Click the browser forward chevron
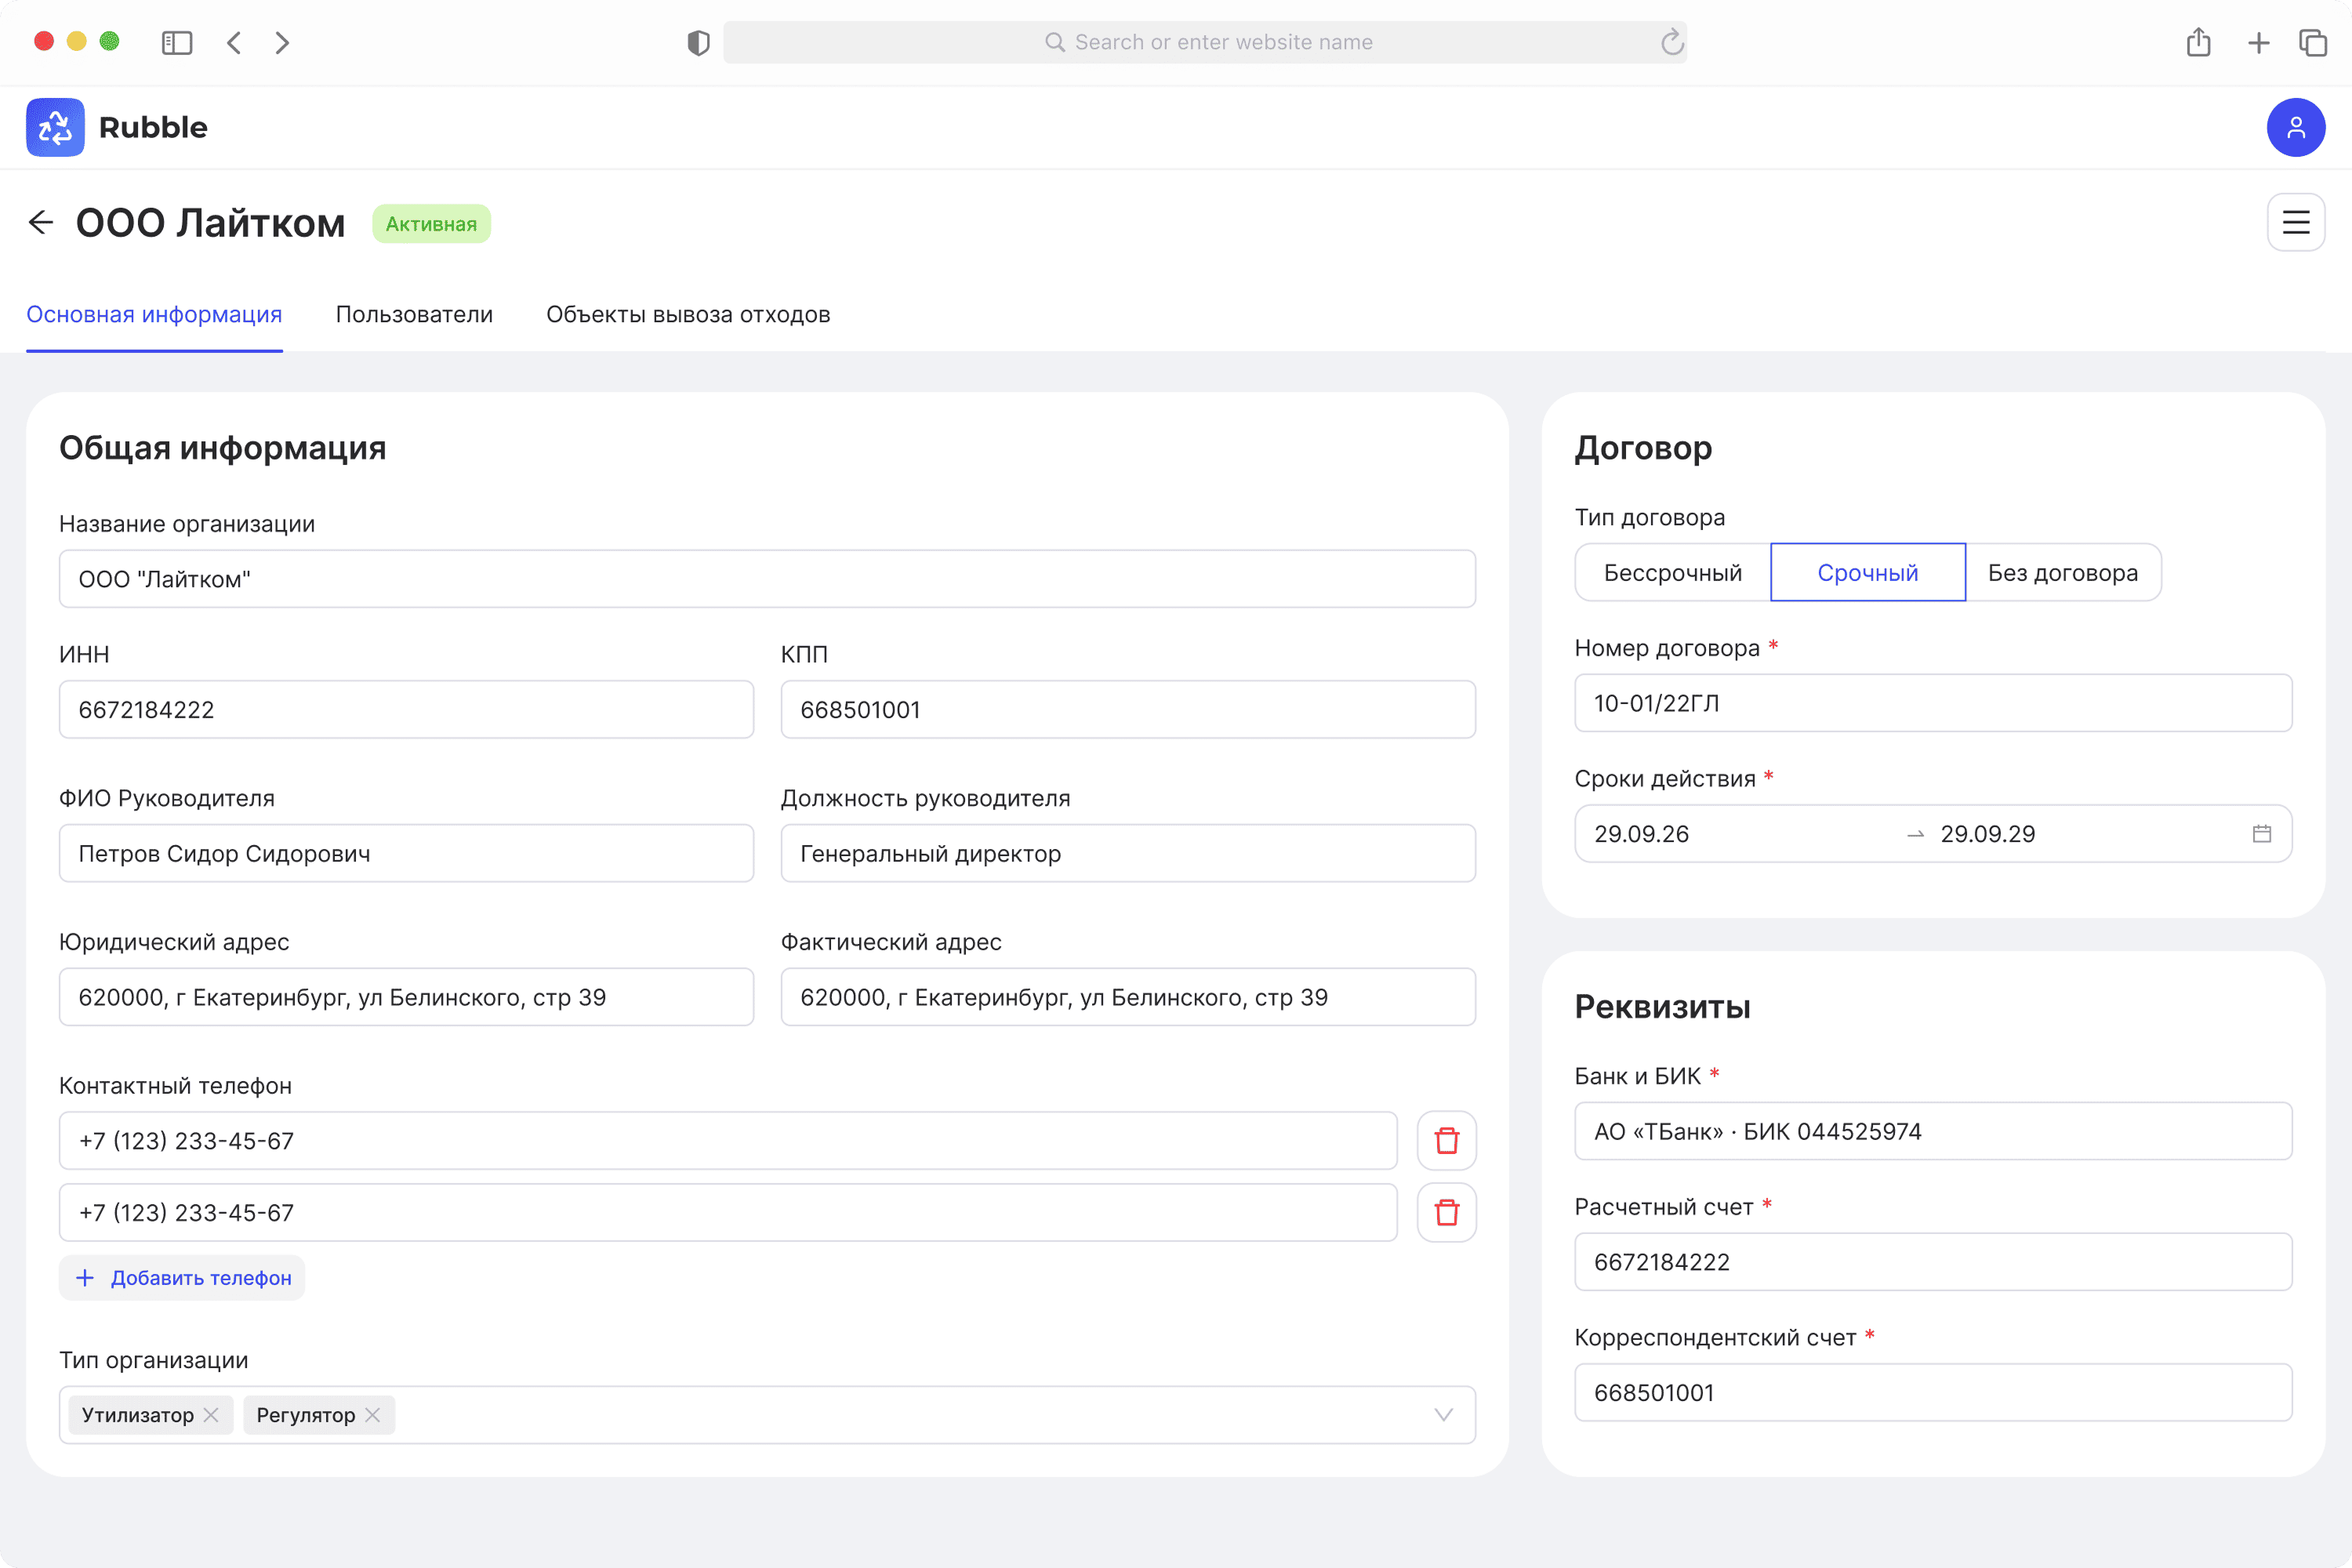Viewport: 2352px width, 1568px height. click(282, 42)
